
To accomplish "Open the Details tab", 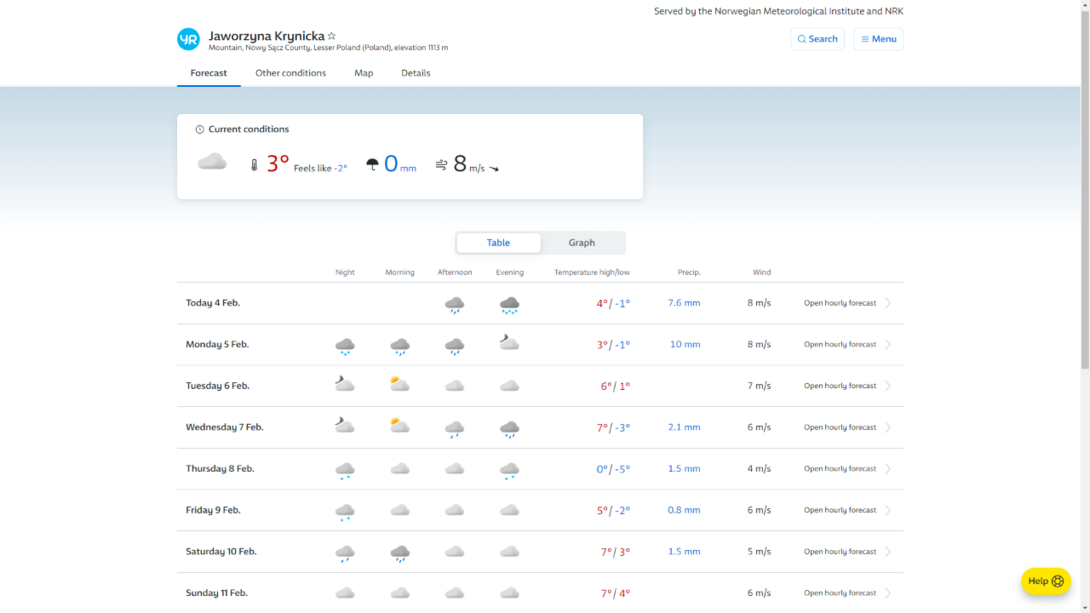I will pyautogui.click(x=416, y=73).
